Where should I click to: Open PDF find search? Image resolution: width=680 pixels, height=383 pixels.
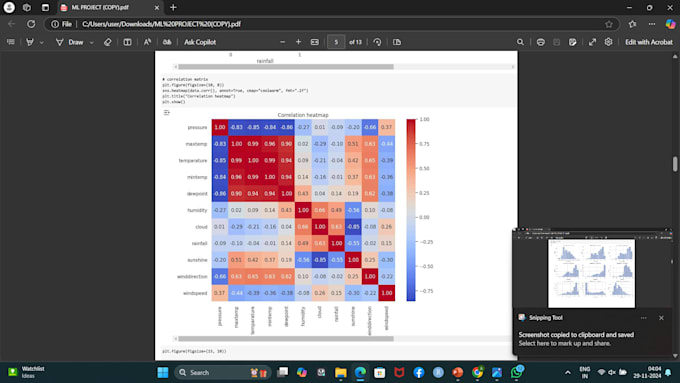520,42
